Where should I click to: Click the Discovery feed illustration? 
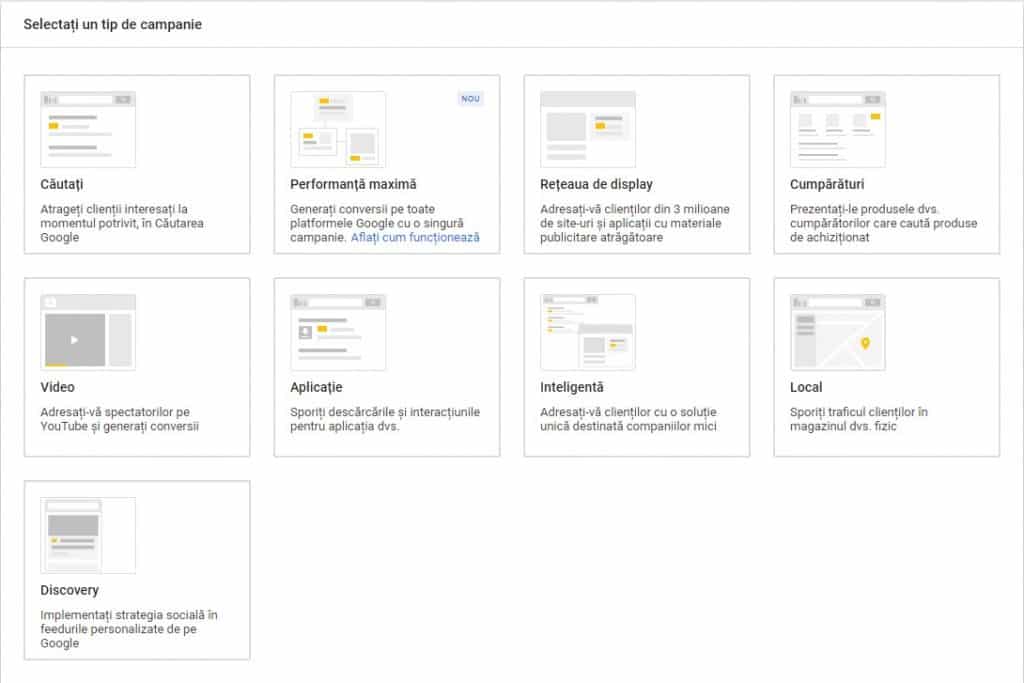click(88, 535)
